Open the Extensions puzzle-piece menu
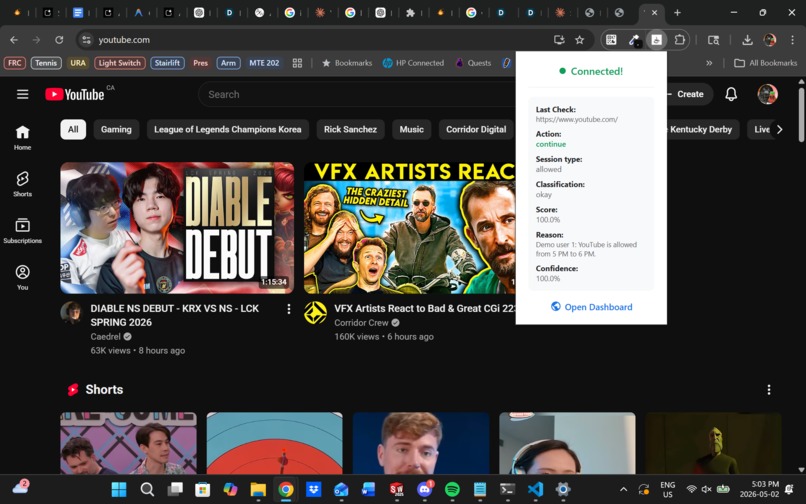 point(679,40)
